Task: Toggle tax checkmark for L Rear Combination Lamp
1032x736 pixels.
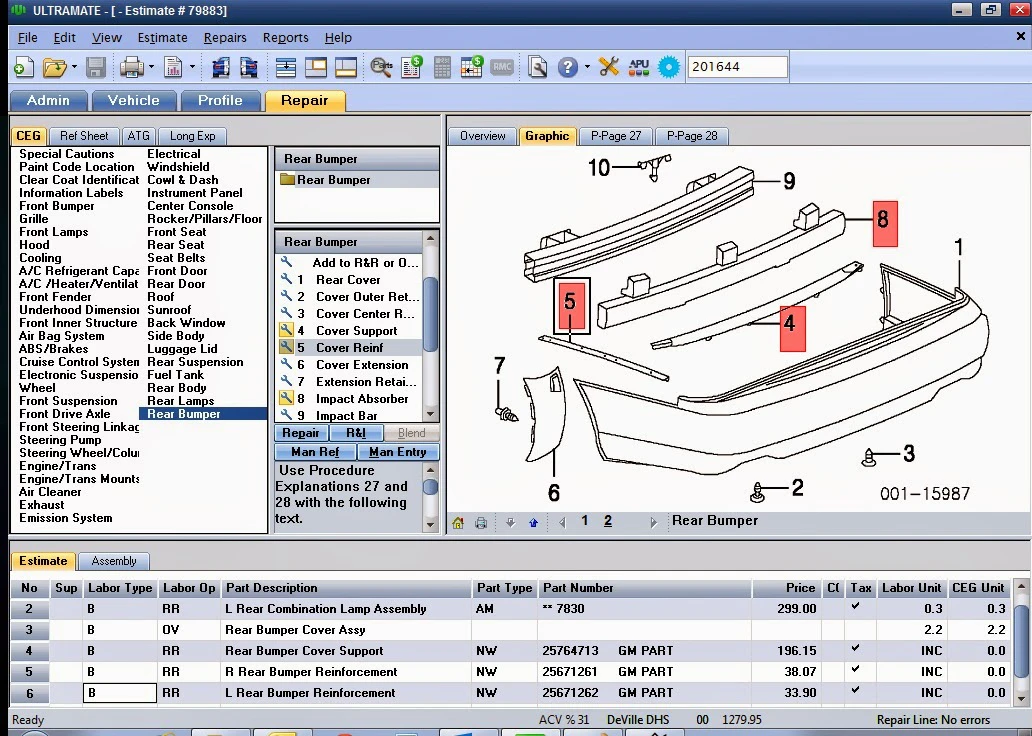Action: click(x=855, y=607)
